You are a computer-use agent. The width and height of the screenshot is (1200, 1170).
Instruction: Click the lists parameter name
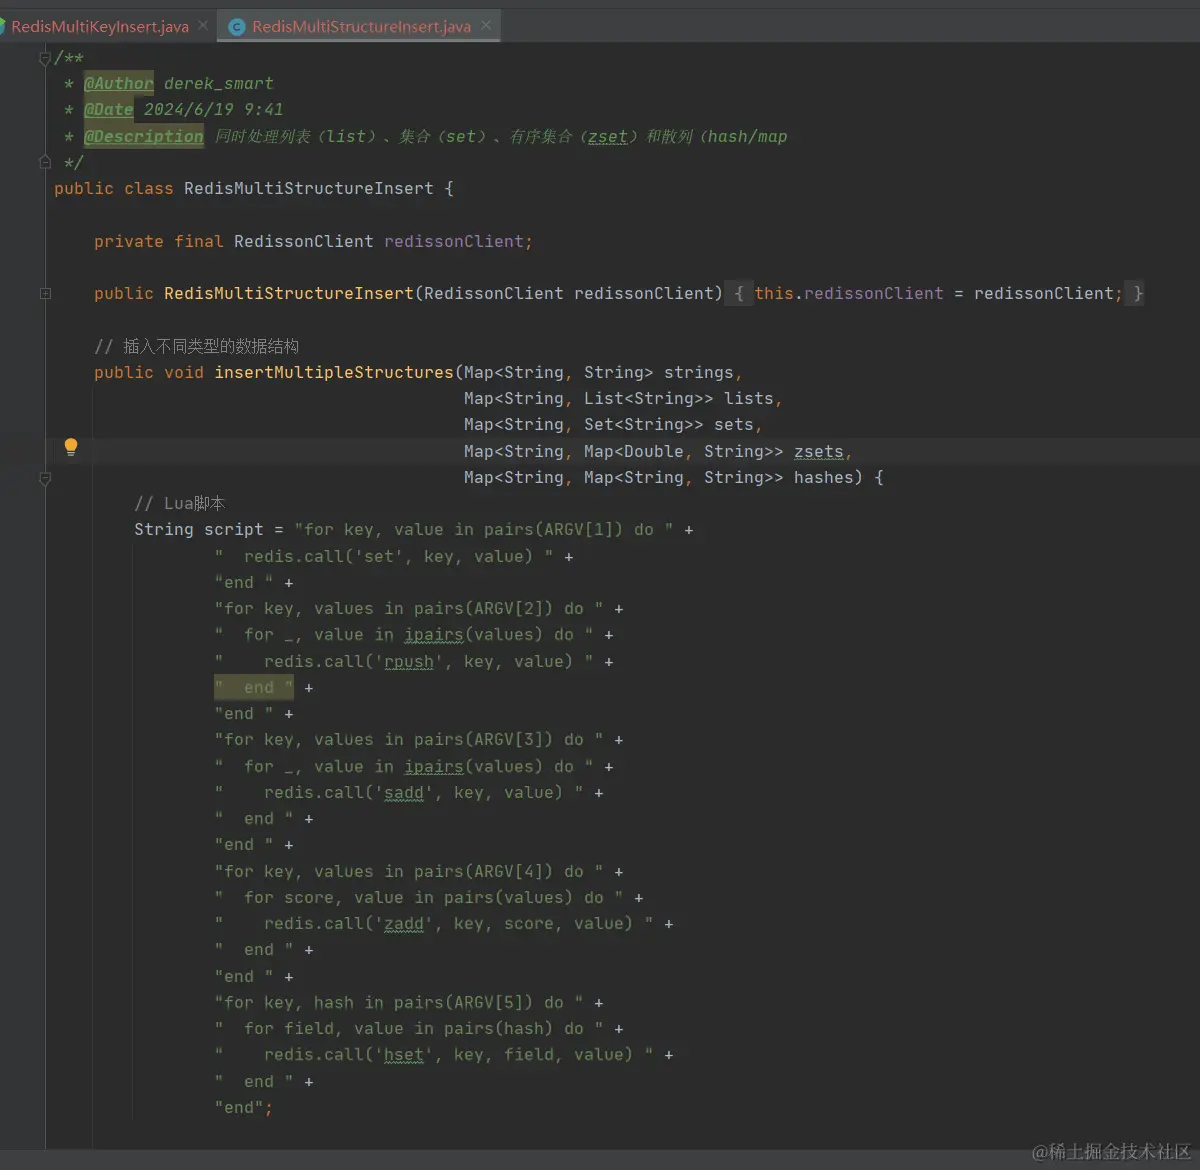point(749,398)
